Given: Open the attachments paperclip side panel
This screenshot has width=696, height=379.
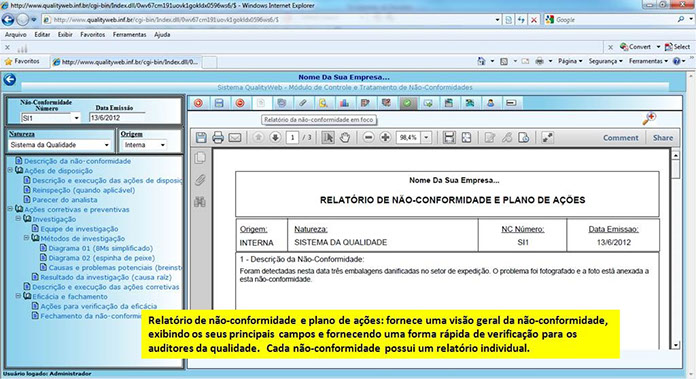Looking at the screenshot, I should pyautogui.click(x=200, y=180).
